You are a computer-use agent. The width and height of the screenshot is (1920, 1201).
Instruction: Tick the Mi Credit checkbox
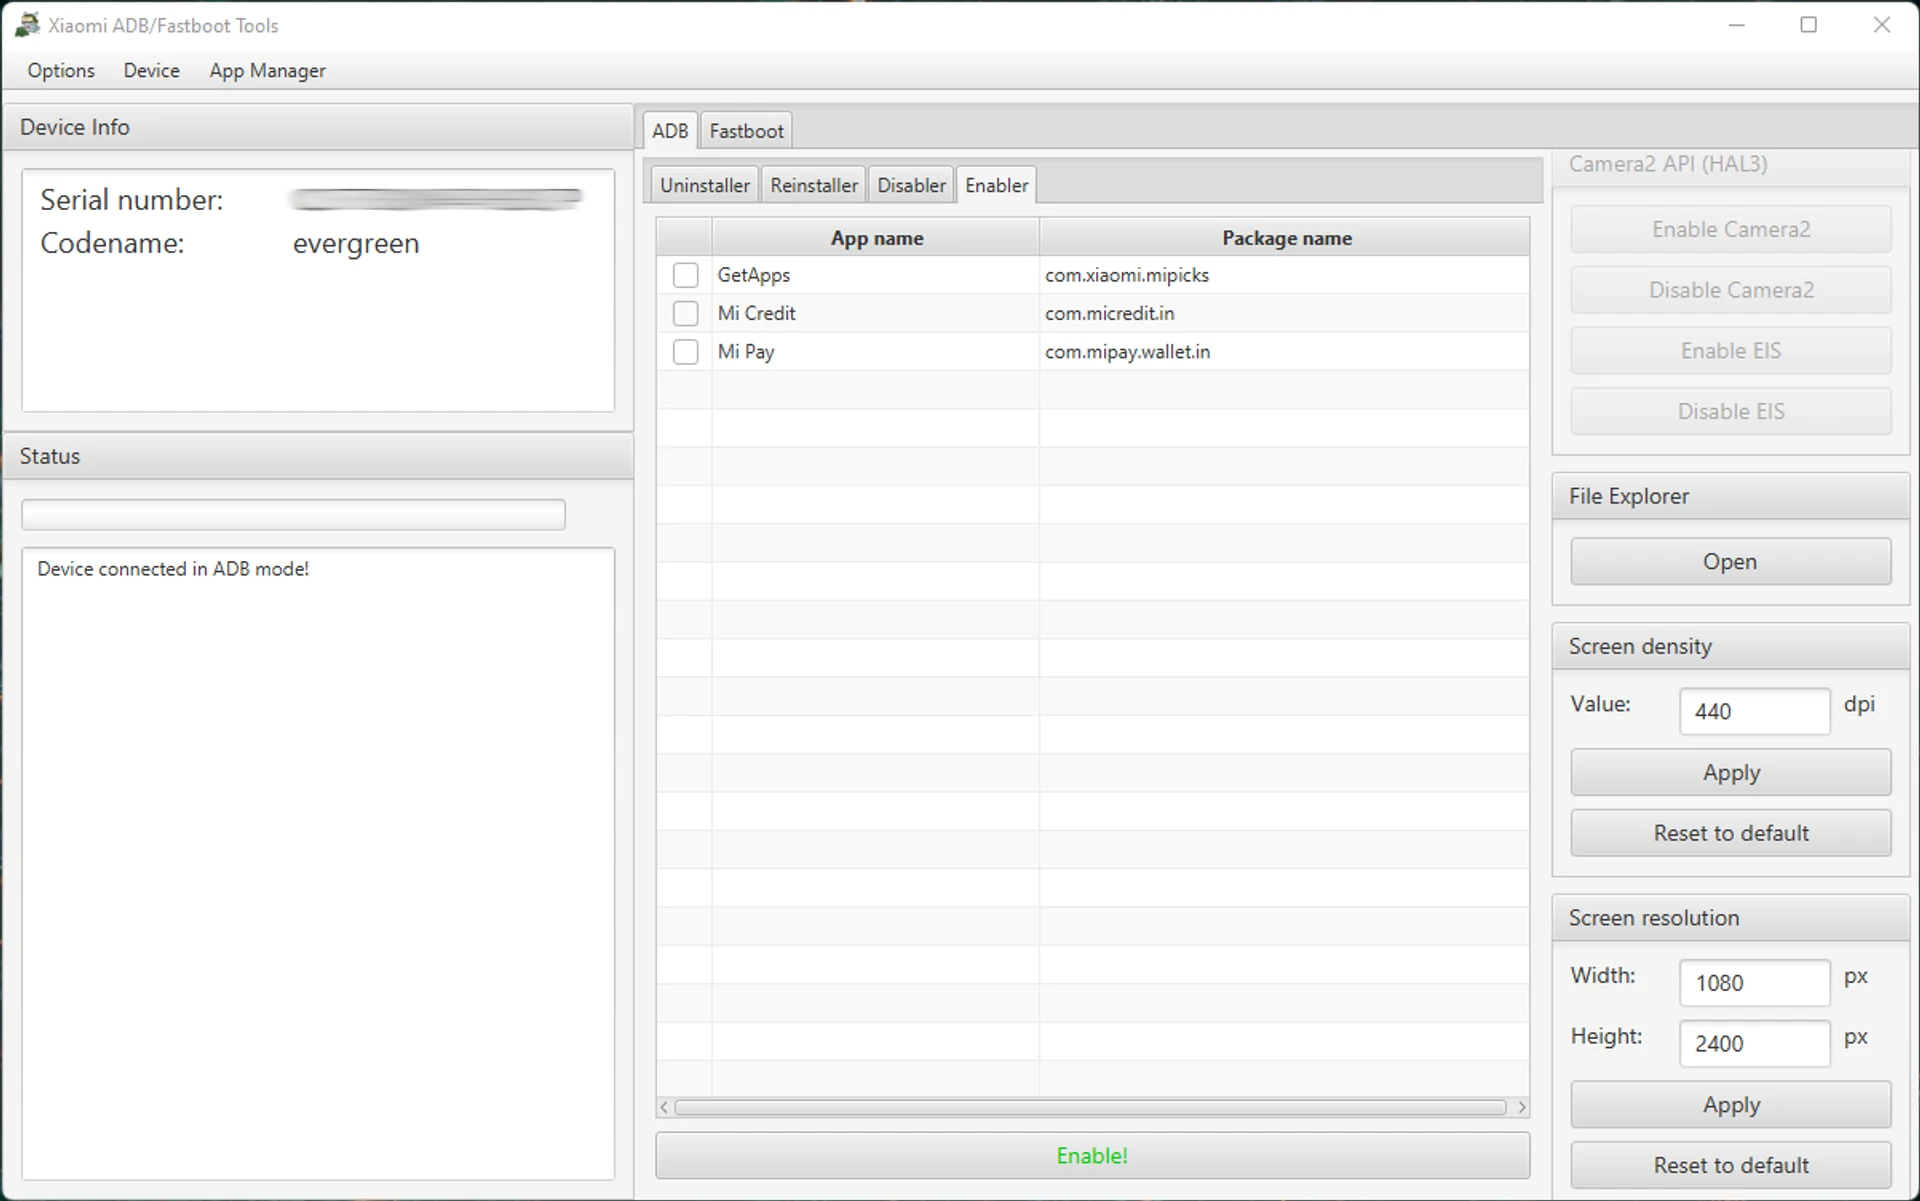685,313
